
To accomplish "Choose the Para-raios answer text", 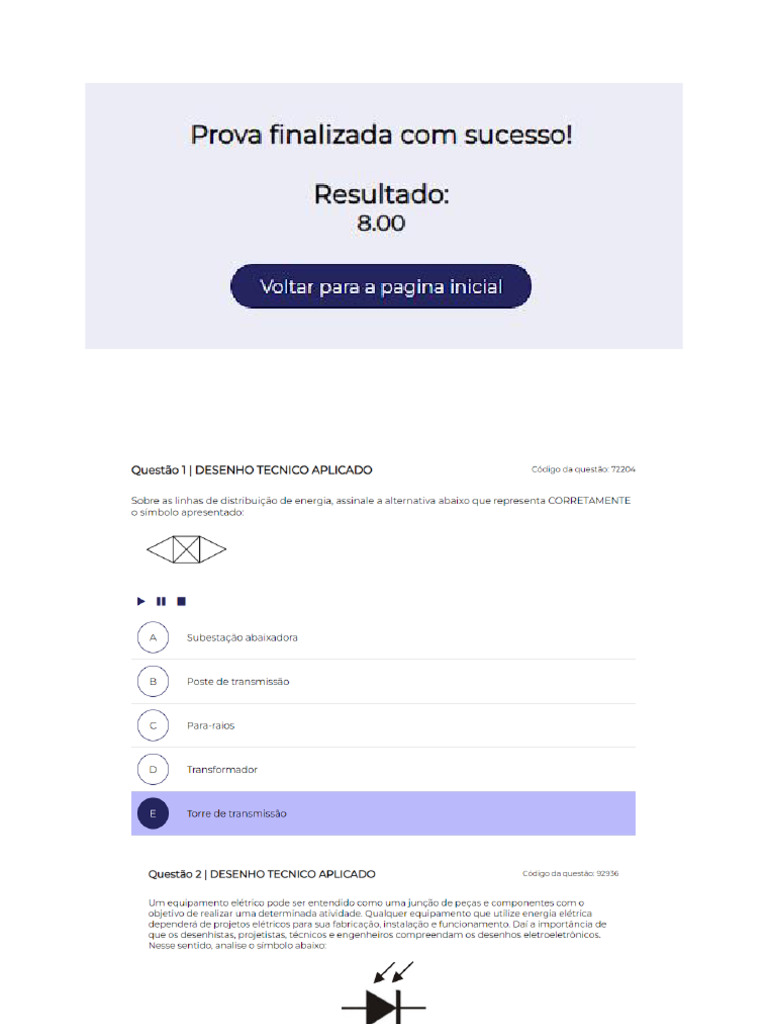I will [211, 725].
